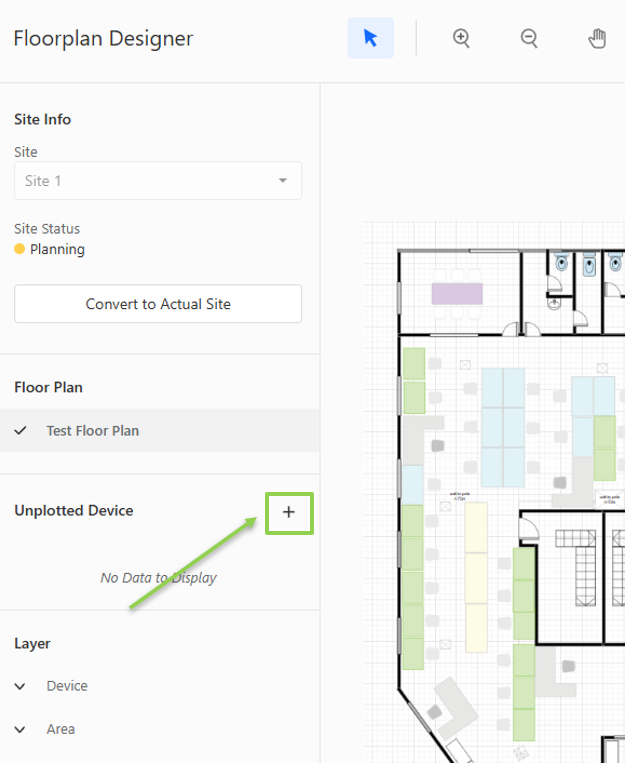
Task: Click the yellow Planning status dot
Action: coord(20,249)
